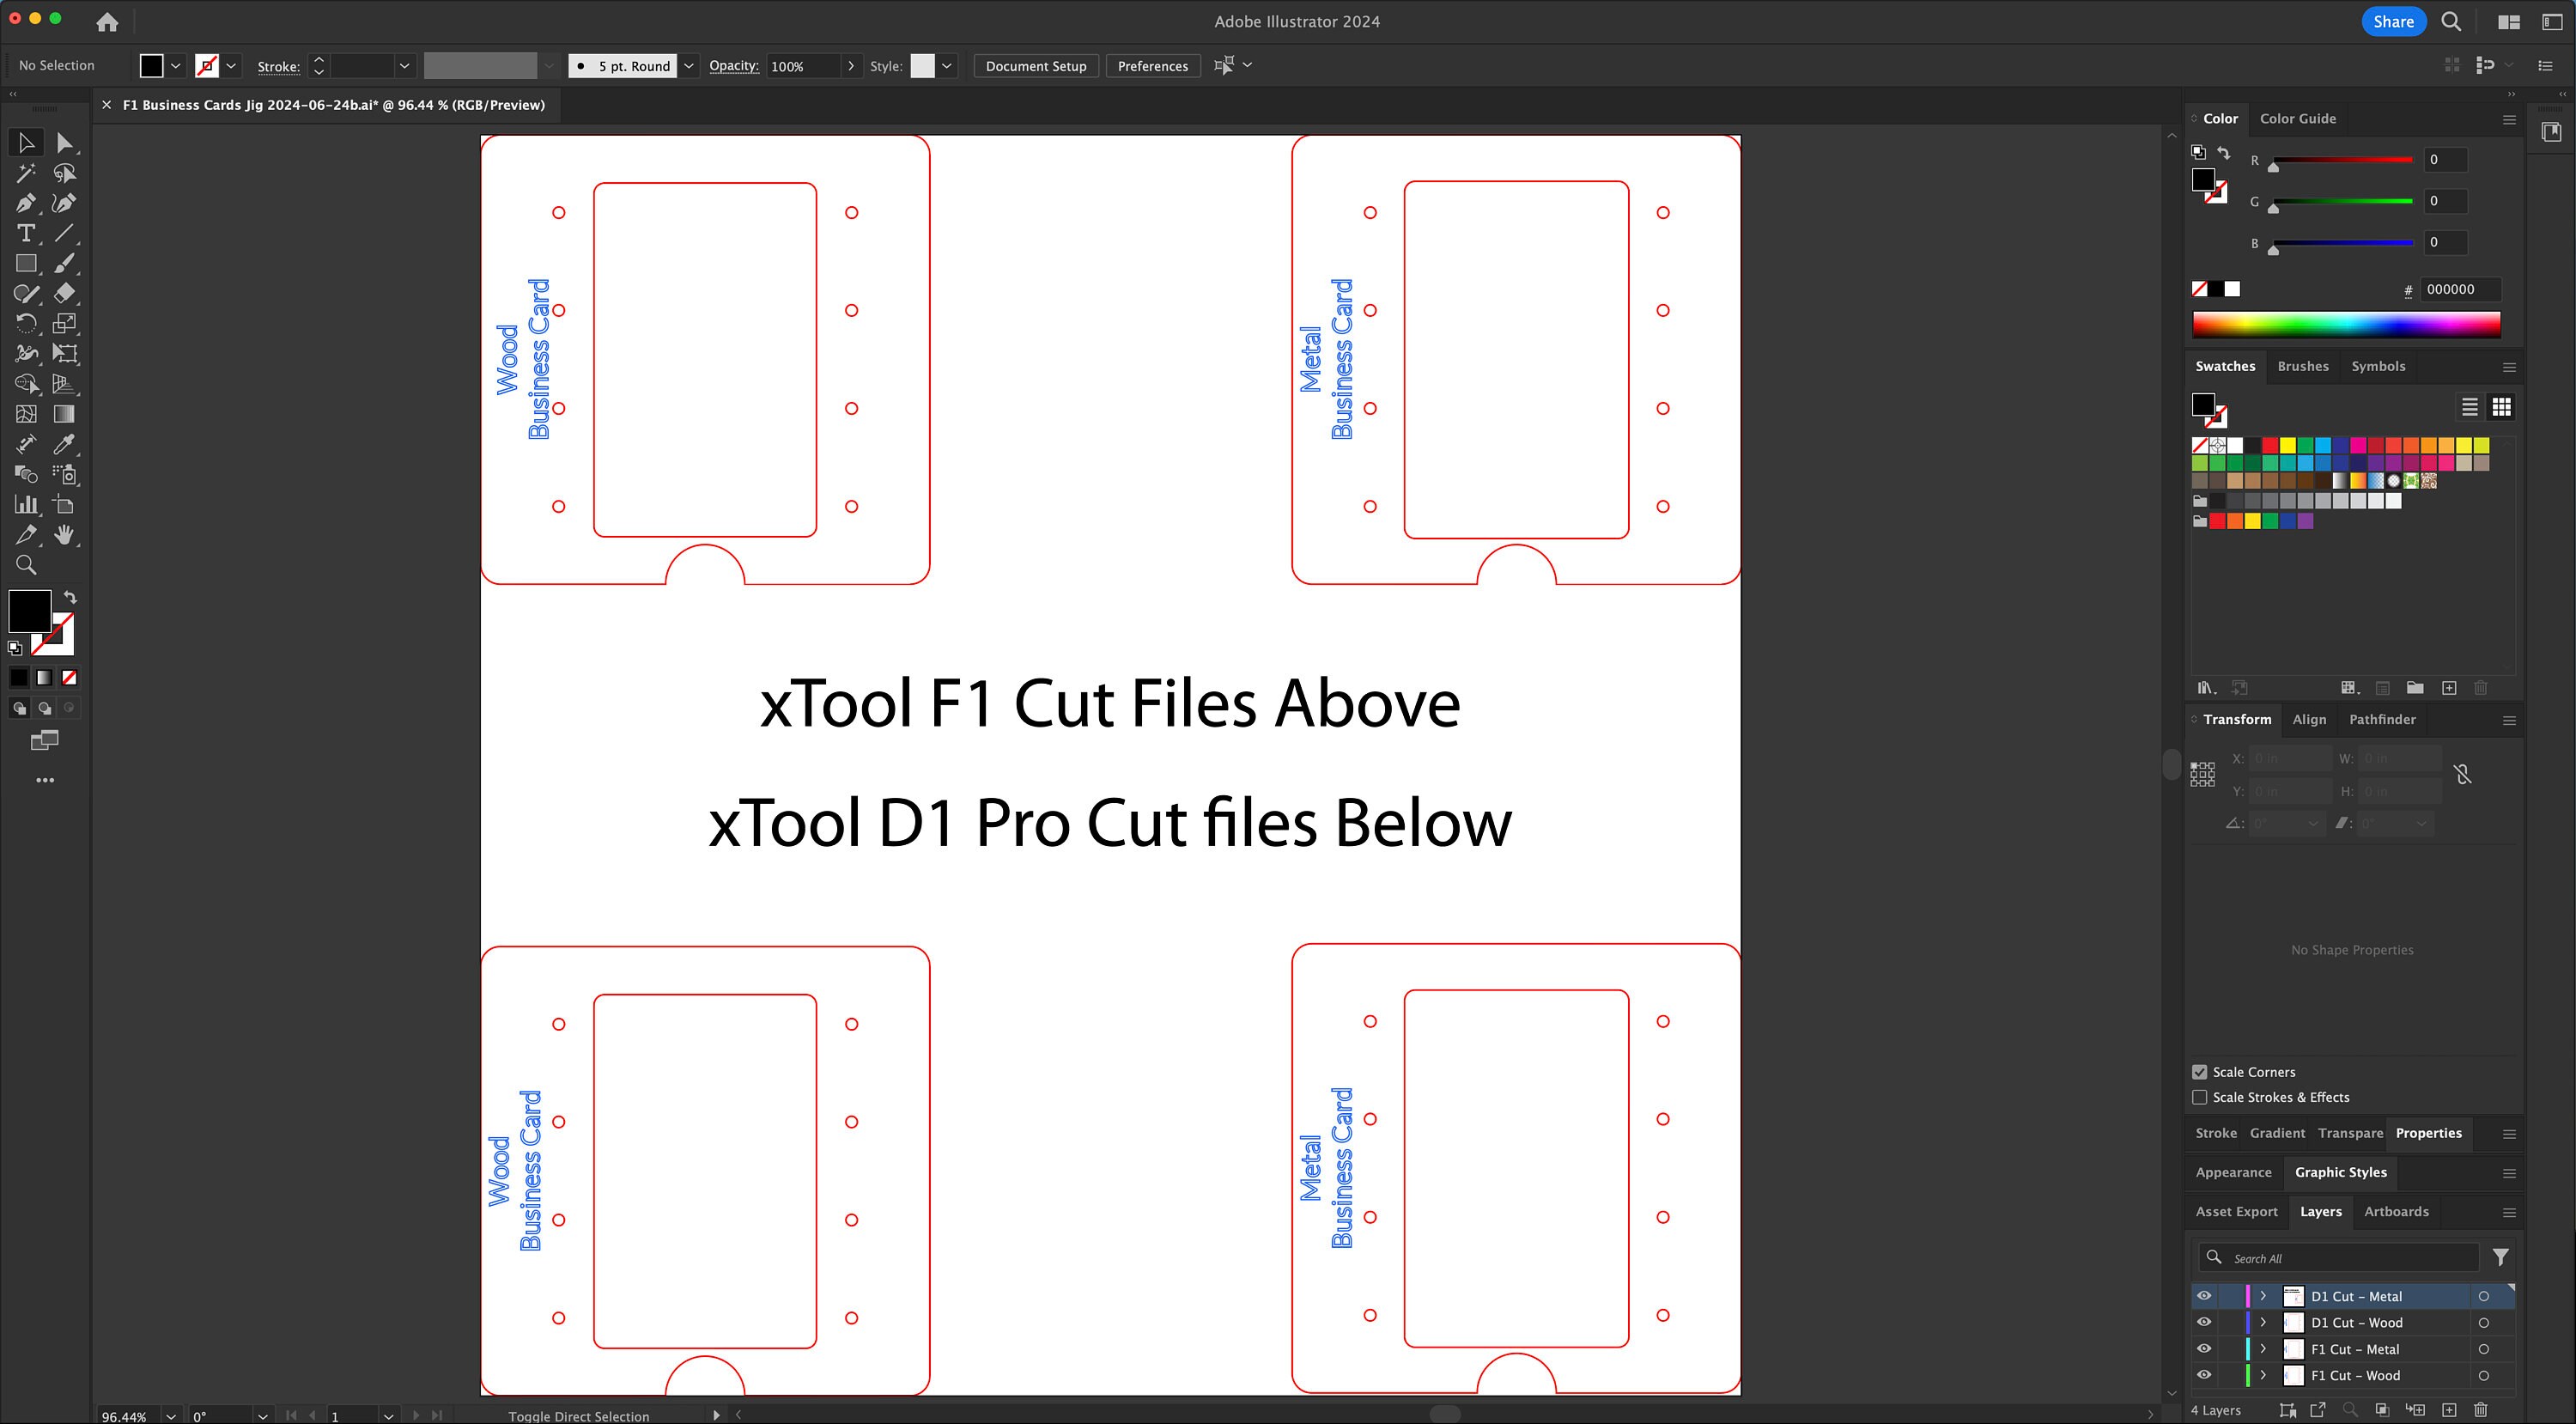2576x1424 pixels.
Task: Select the Type tool
Action: click(x=26, y=233)
